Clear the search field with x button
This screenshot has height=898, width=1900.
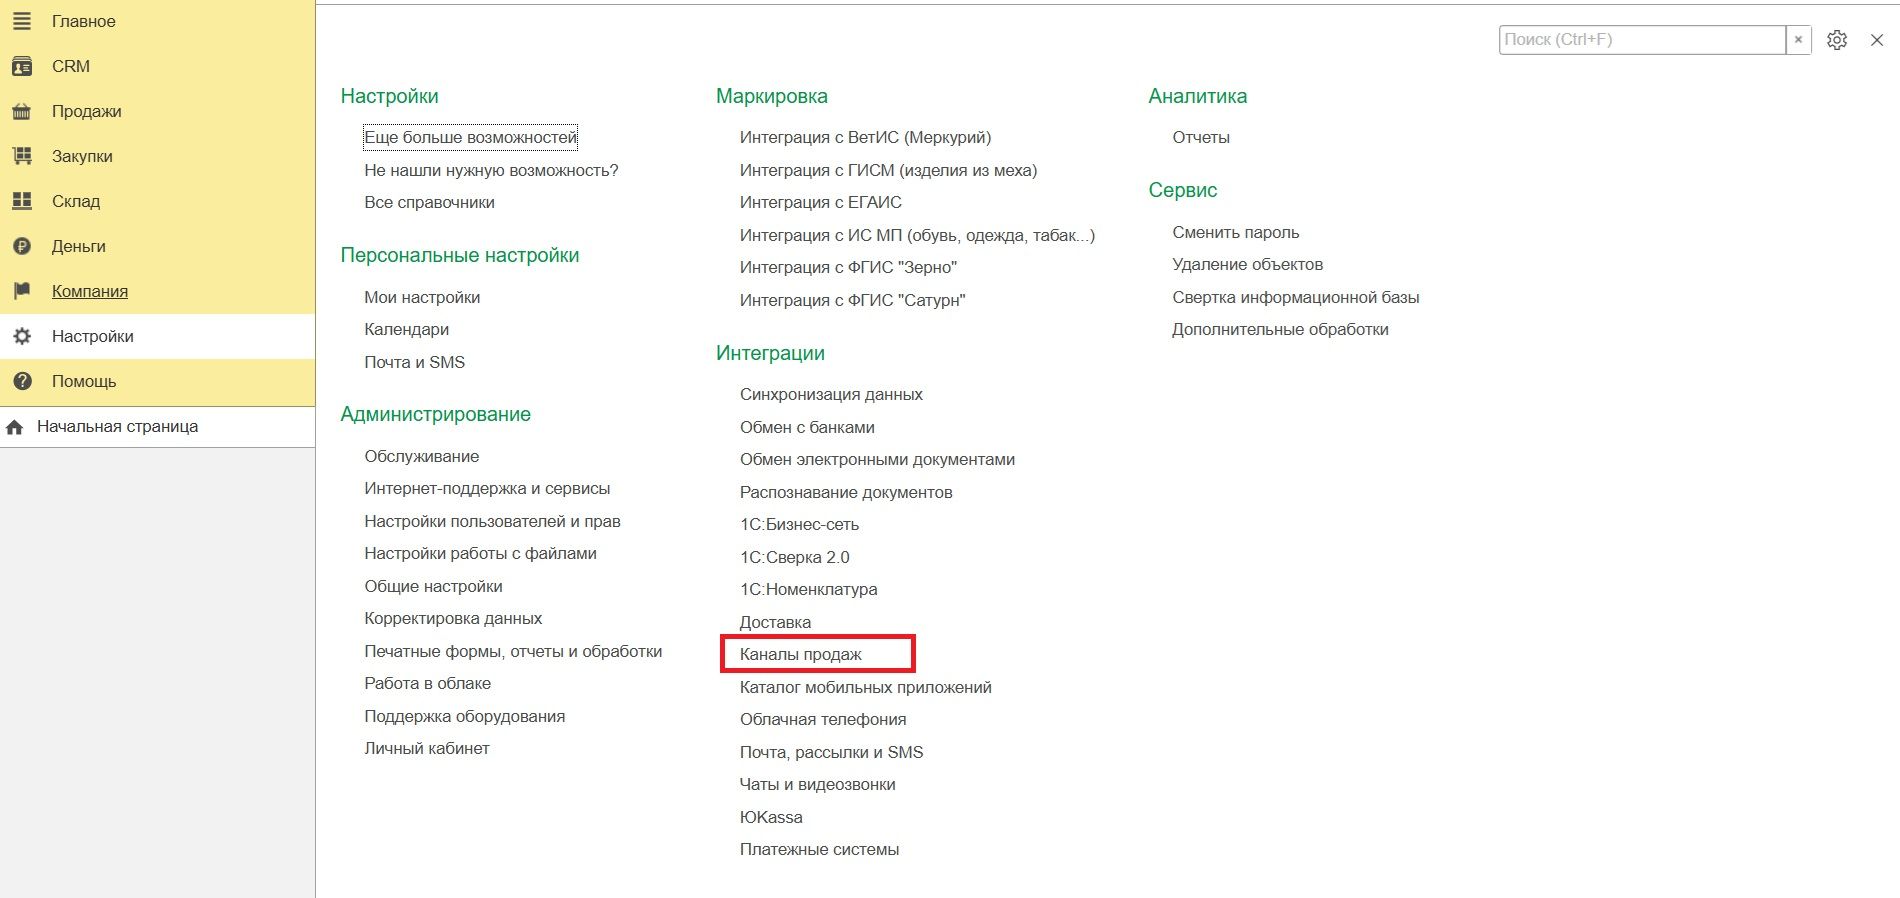[1798, 40]
